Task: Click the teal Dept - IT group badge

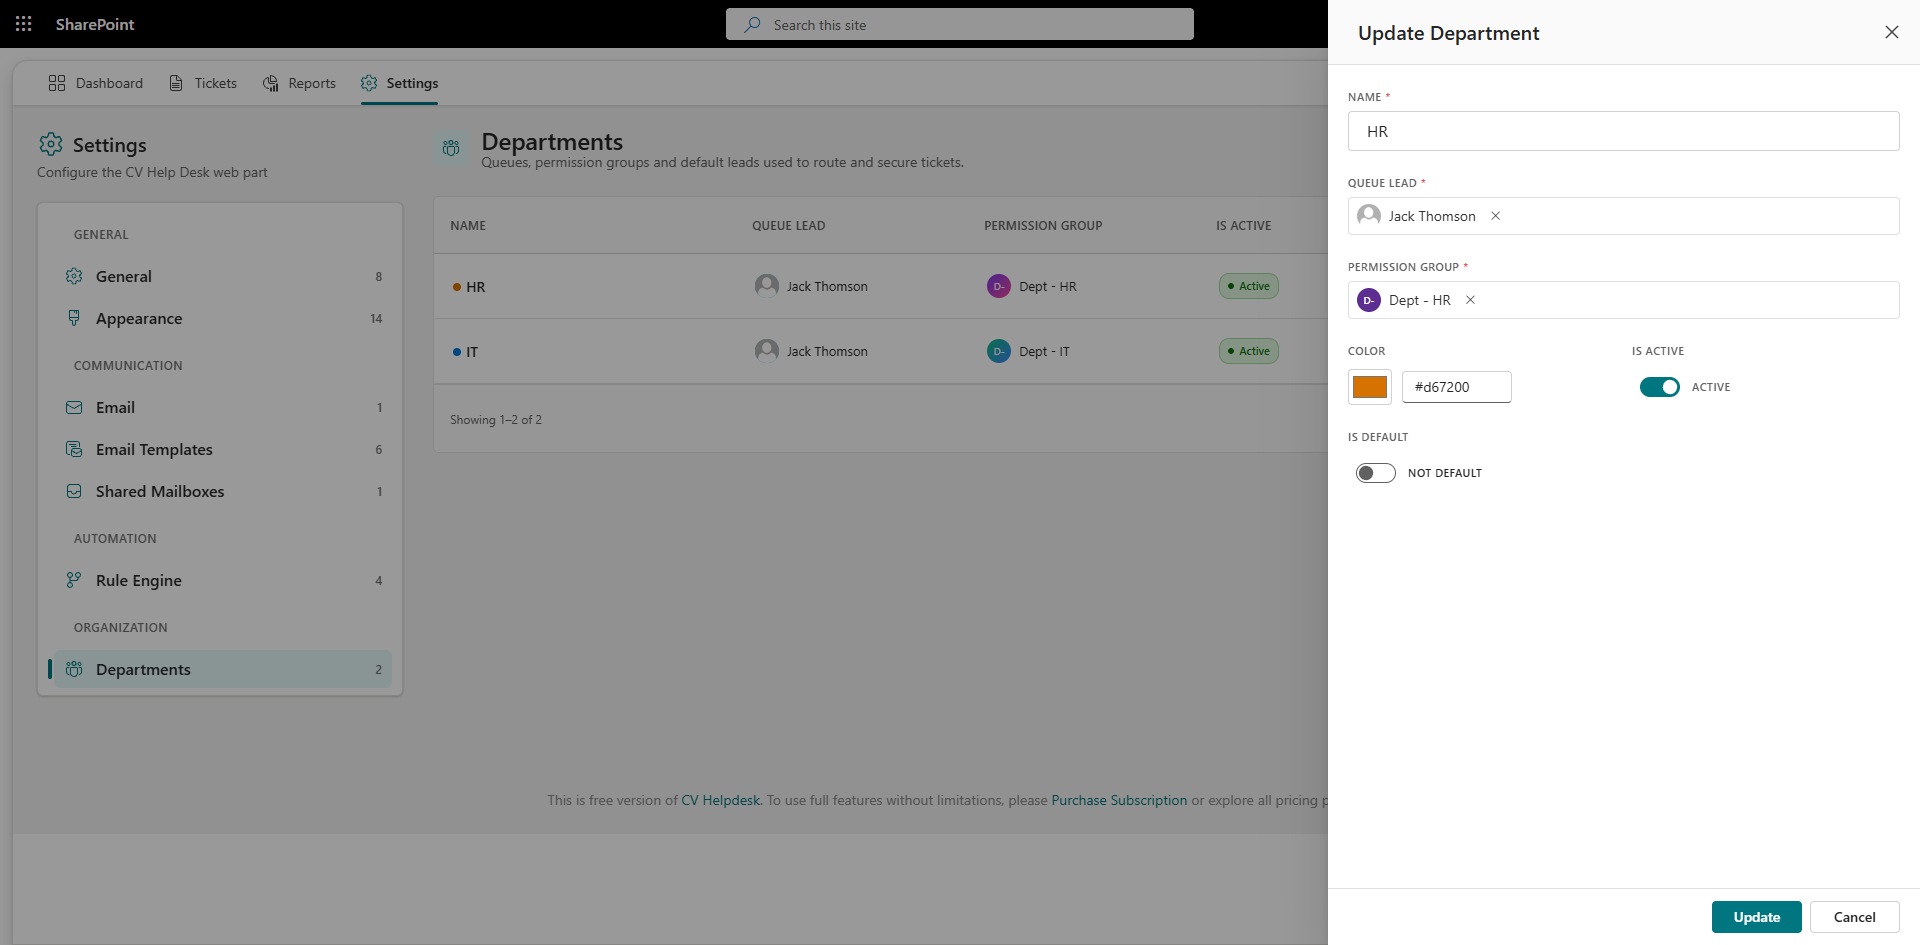Action: 999,351
